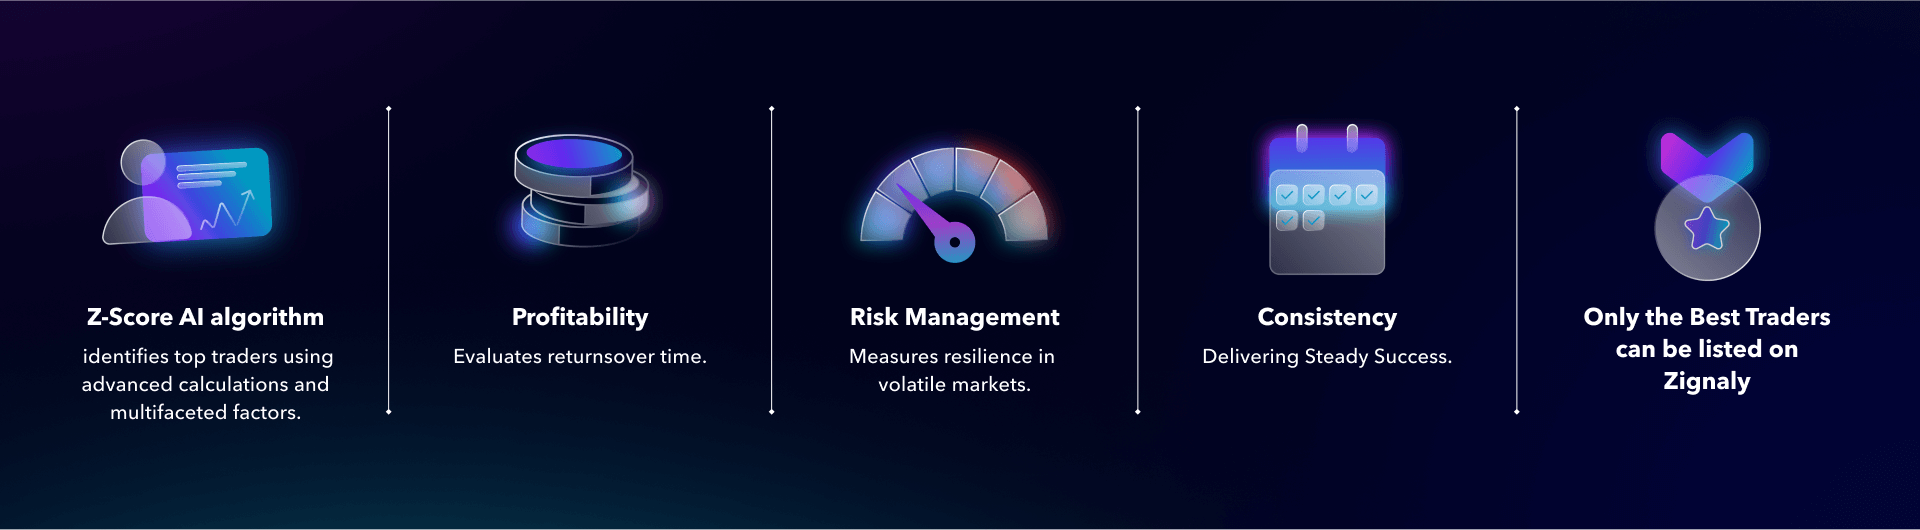Click 'Only the Best Traders' heading

coord(1707,349)
